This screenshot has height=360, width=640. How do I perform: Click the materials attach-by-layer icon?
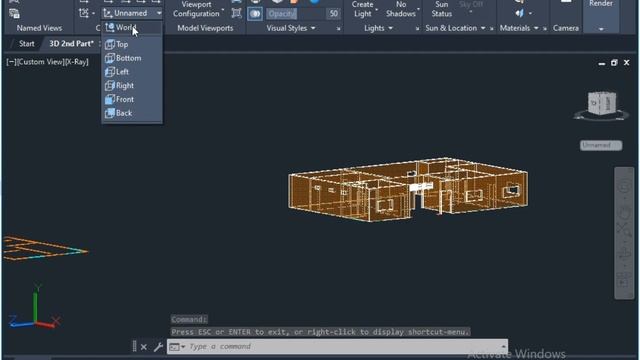pyautogui.click(x=519, y=13)
